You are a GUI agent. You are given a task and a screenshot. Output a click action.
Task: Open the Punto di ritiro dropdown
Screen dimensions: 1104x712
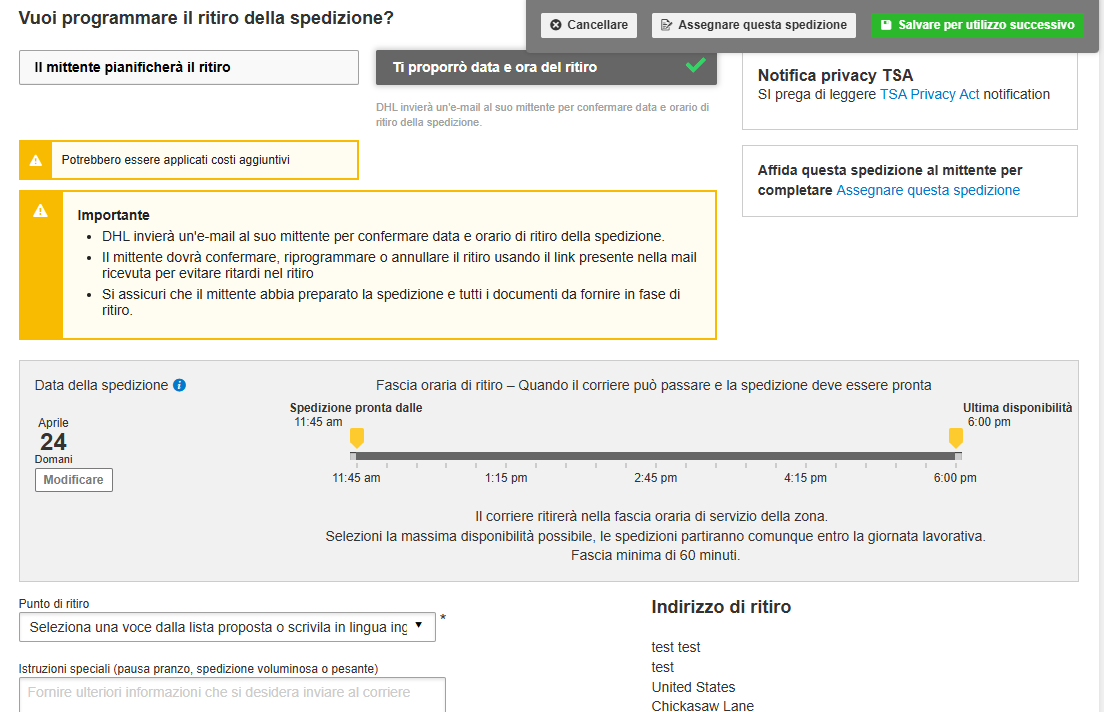coord(218,627)
